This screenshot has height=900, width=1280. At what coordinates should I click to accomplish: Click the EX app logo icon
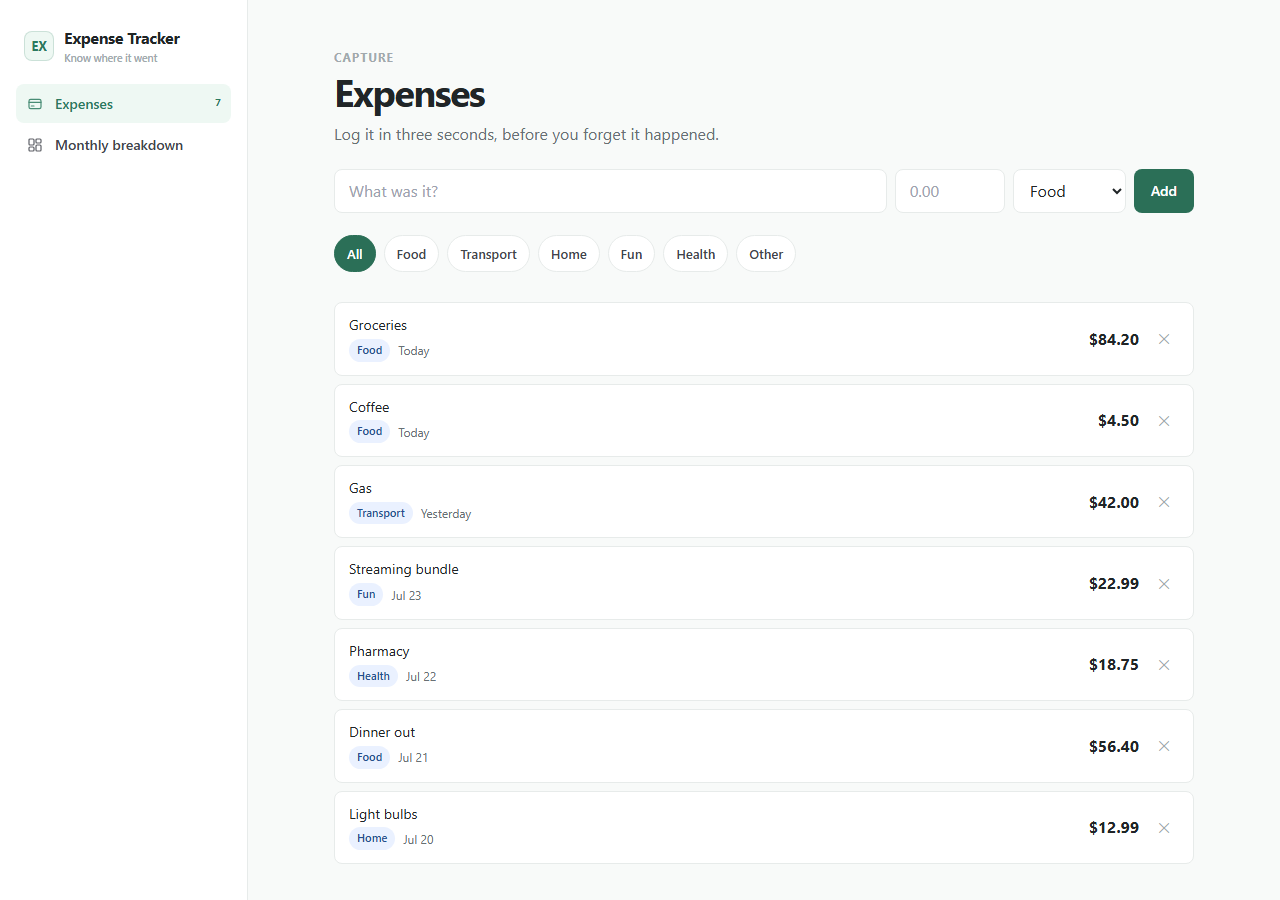click(39, 46)
